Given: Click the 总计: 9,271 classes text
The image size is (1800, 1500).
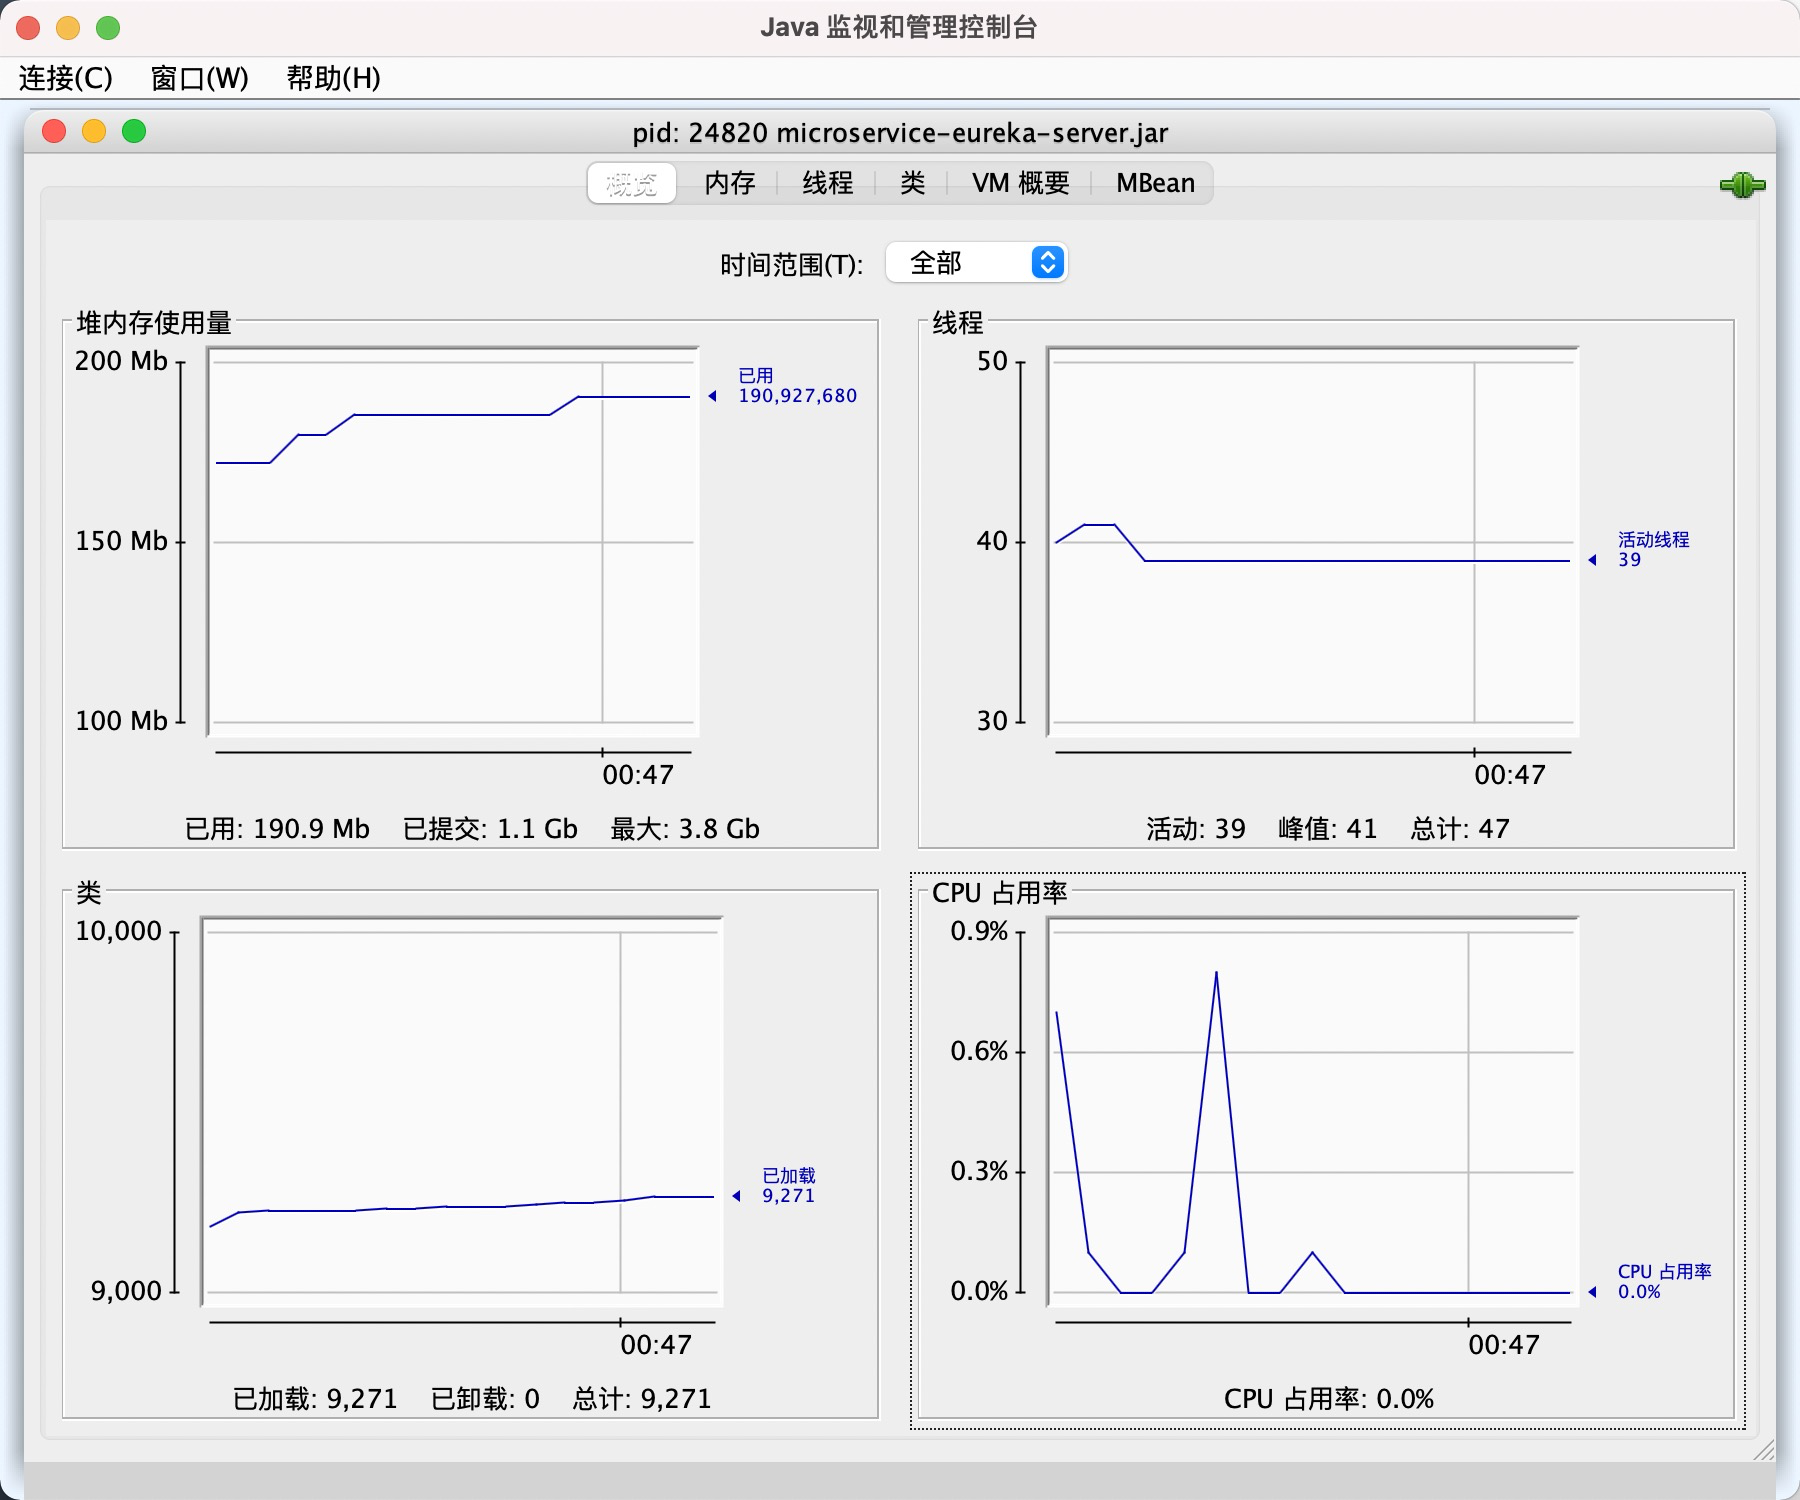Looking at the screenshot, I should [x=642, y=1399].
